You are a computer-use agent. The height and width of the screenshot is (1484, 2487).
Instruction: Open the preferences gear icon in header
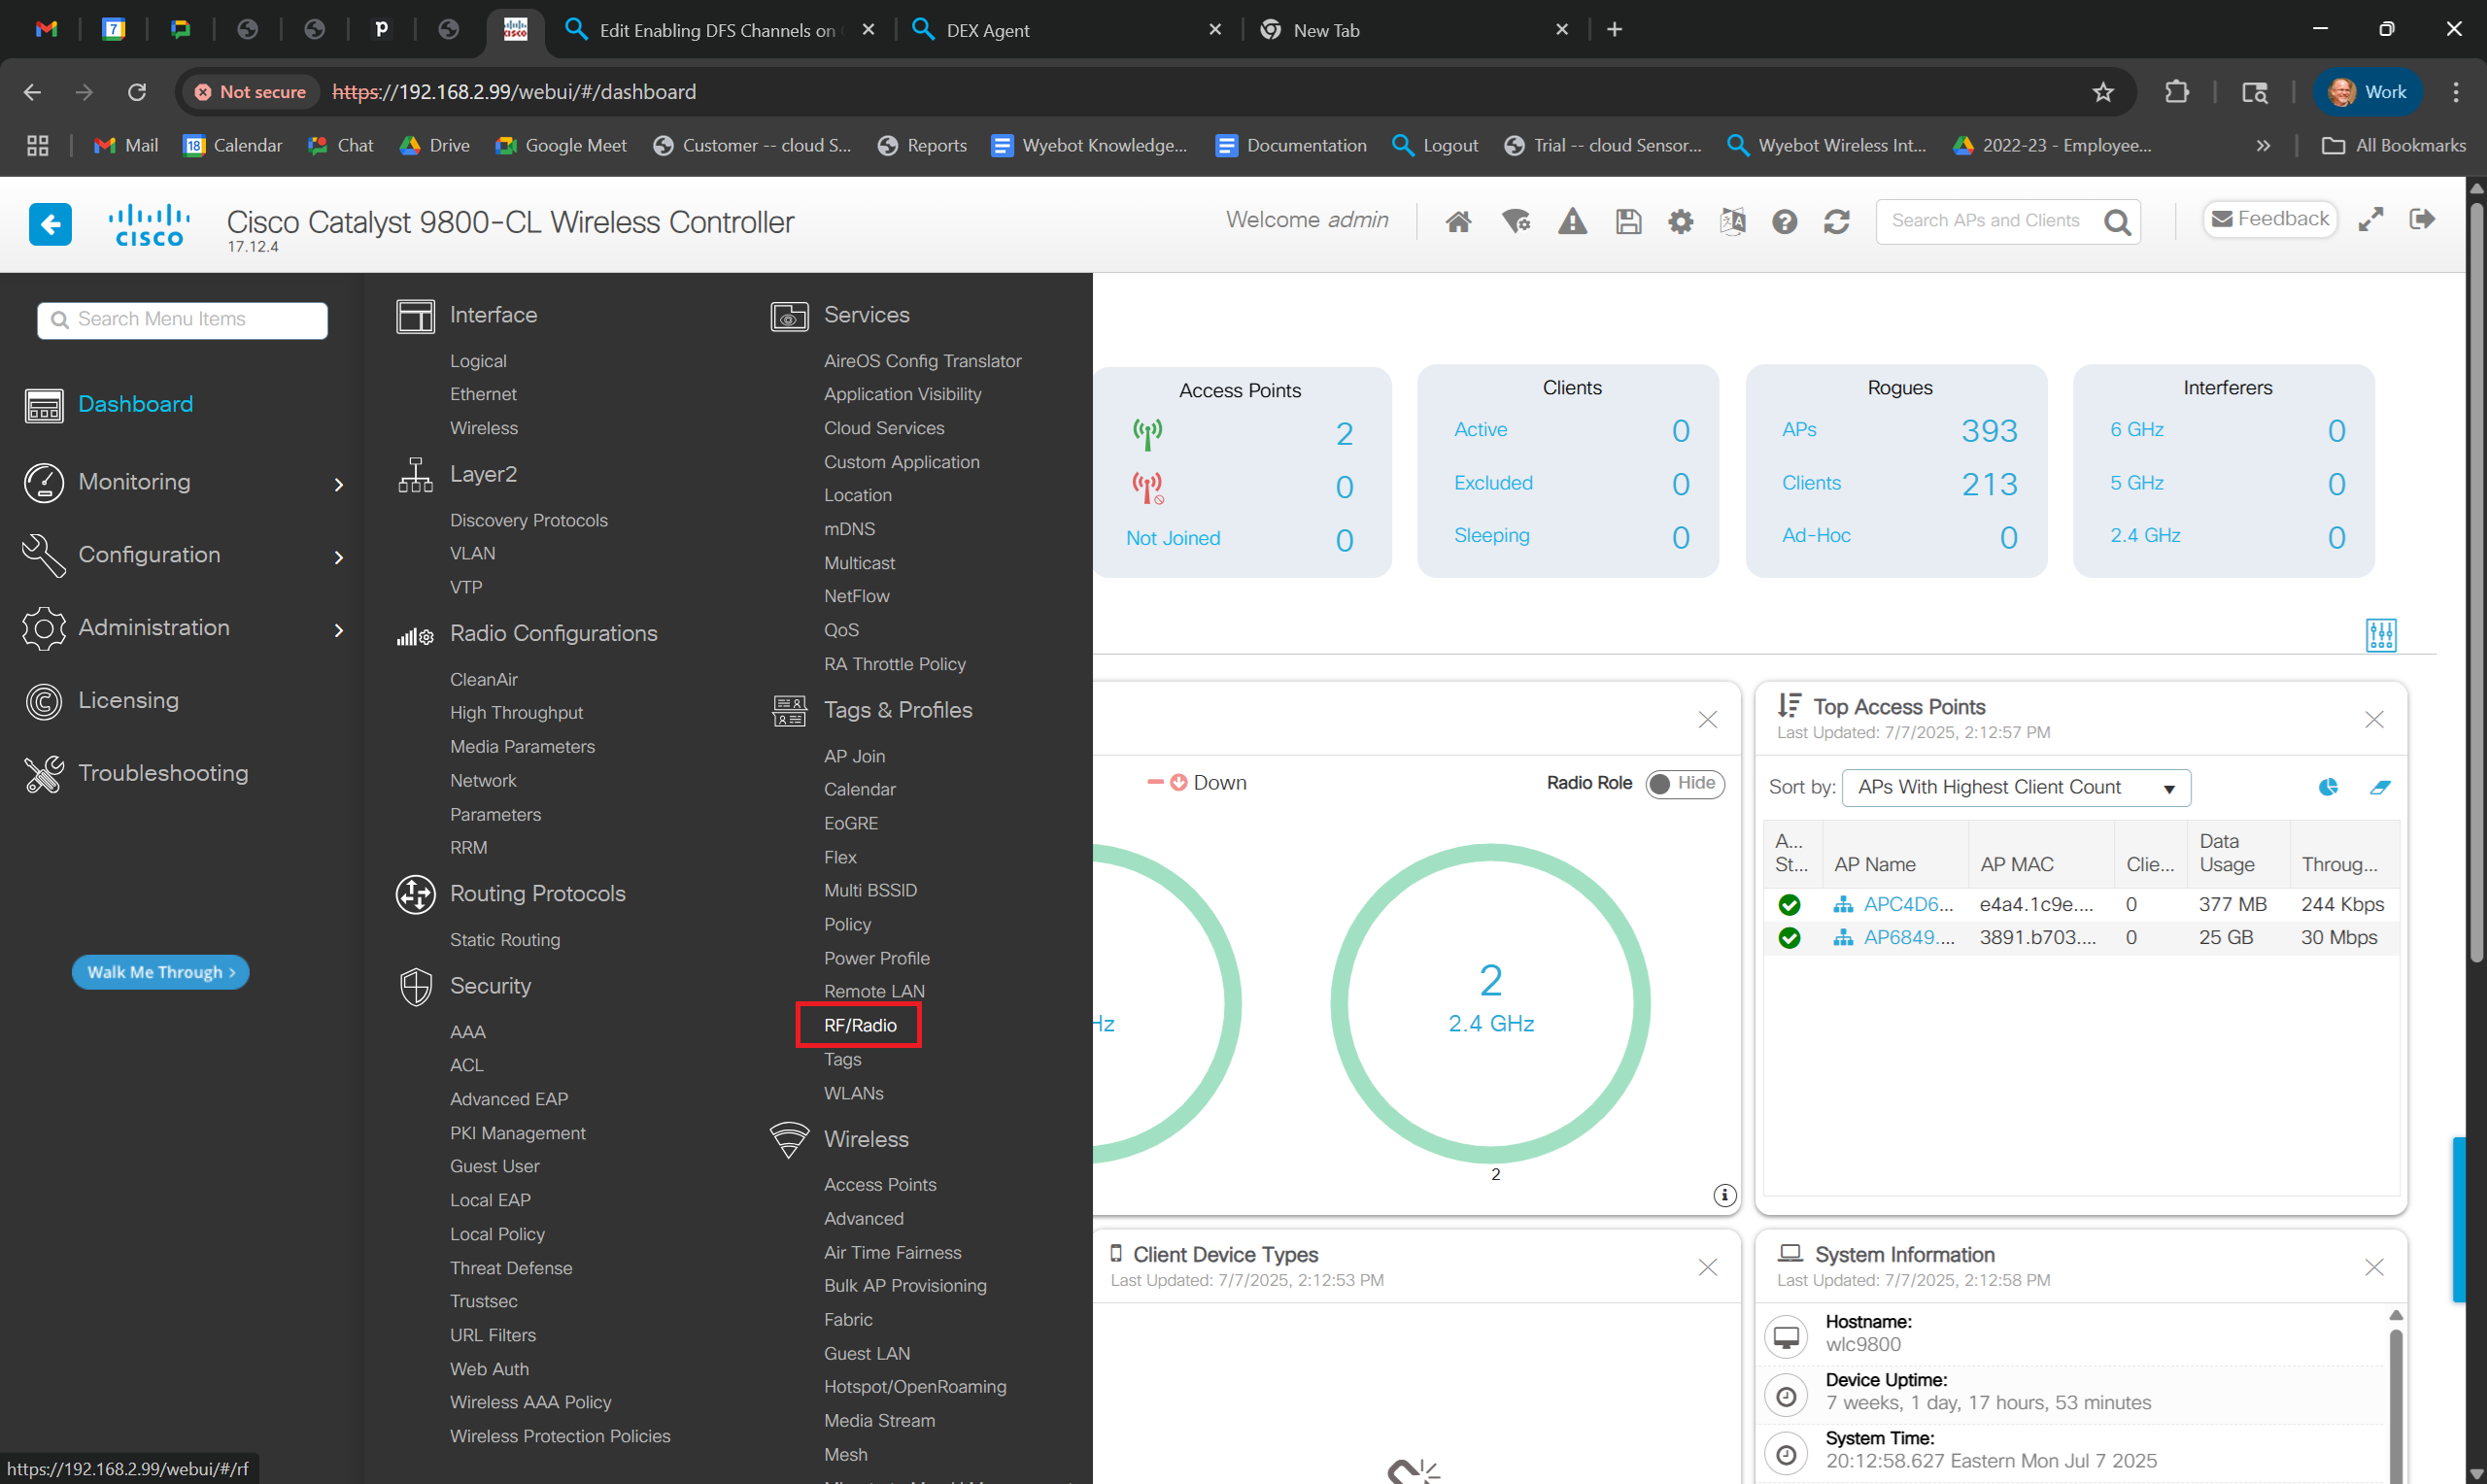click(x=1681, y=221)
